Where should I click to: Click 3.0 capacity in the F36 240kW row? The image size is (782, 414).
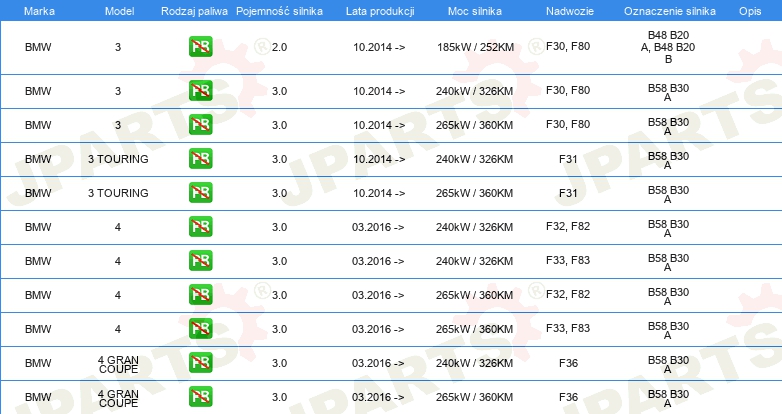279,363
